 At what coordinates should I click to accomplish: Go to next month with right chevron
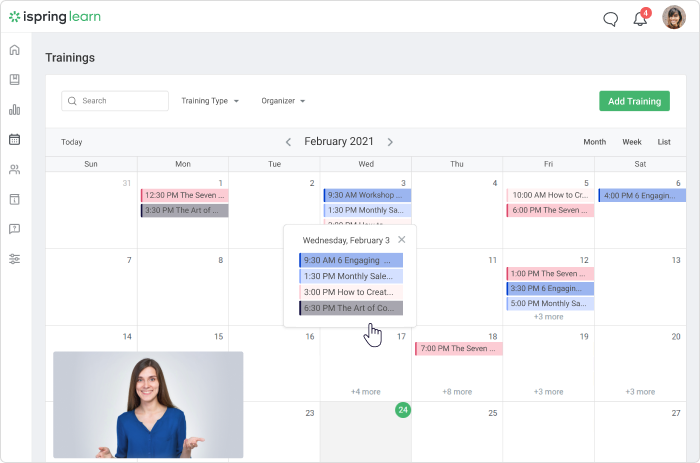pyautogui.click(x=390, y=142)
